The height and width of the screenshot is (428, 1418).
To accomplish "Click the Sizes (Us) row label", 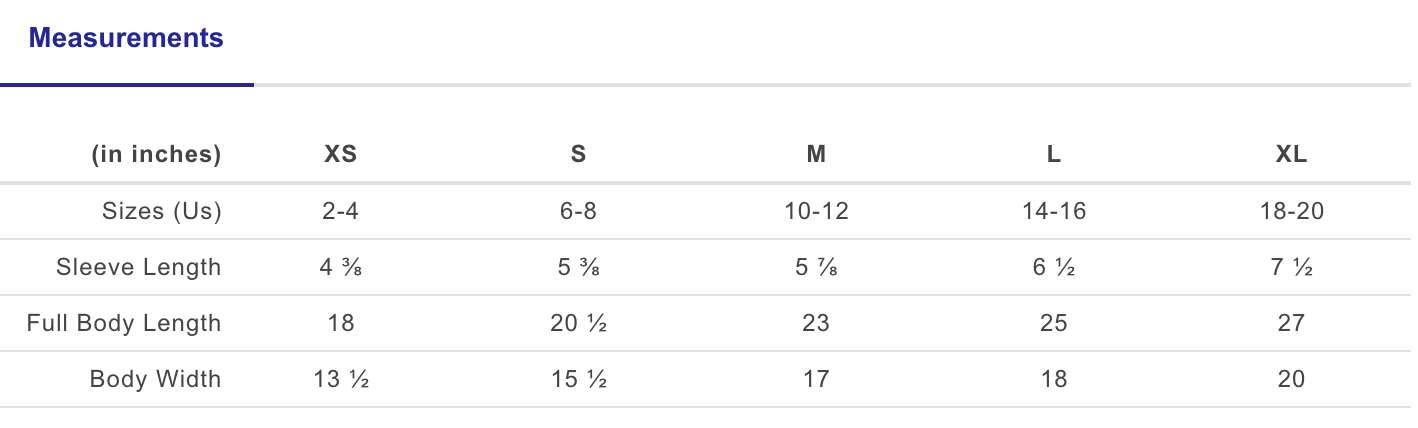I will 162,211.
